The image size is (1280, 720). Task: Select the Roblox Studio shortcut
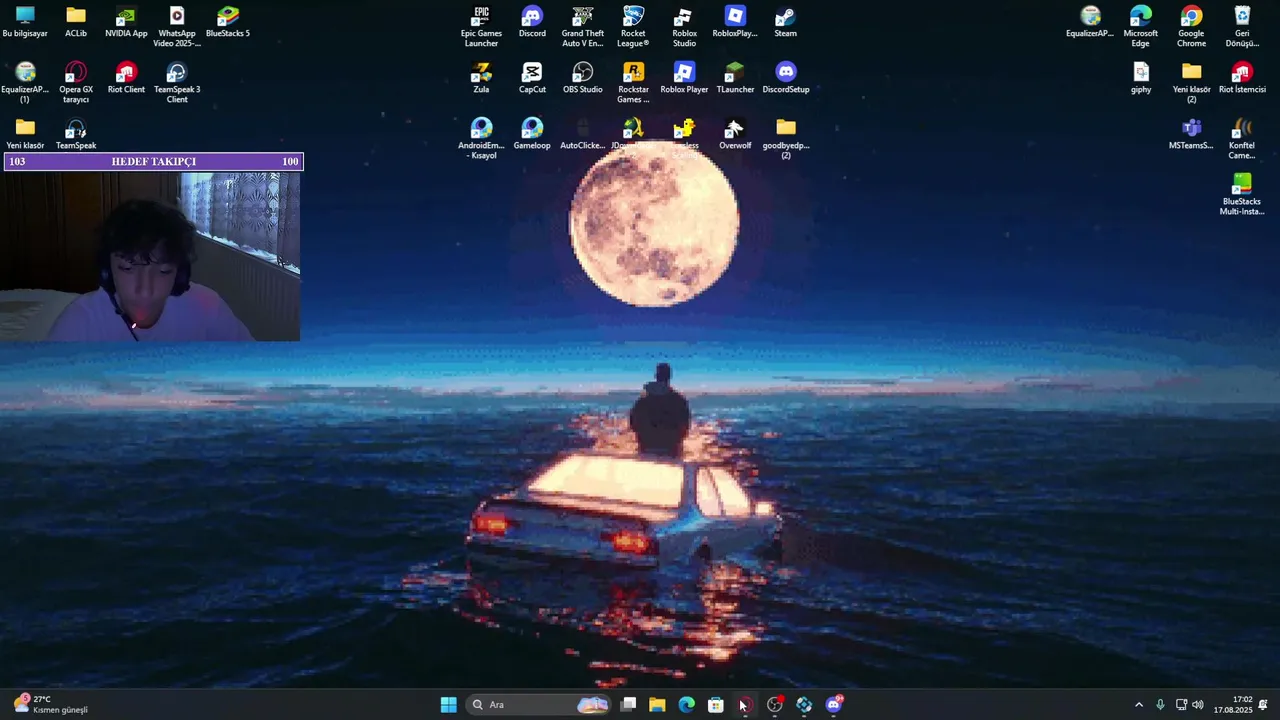tap(684, 27)
